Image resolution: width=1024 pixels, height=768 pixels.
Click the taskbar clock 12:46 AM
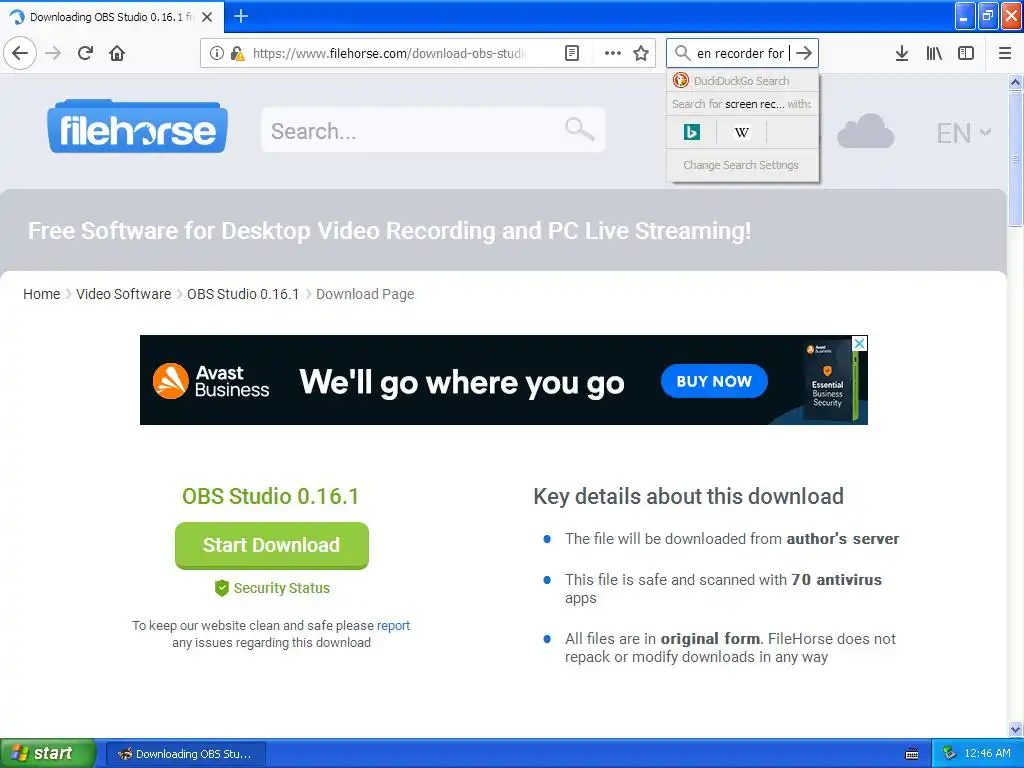[x=987, y=754]
